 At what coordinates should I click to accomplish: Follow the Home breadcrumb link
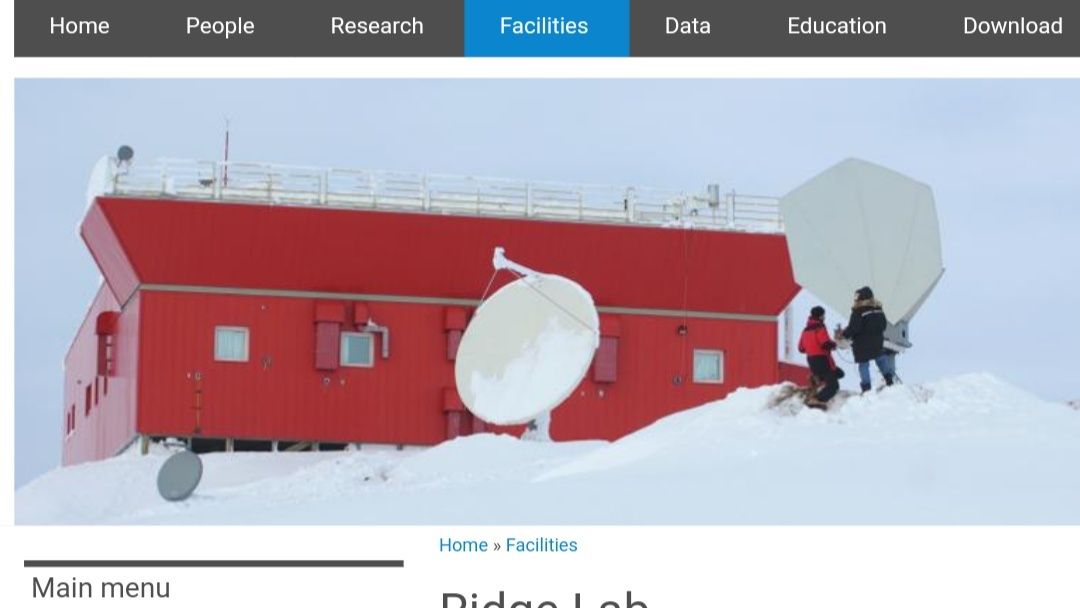(x=463, y=545)
